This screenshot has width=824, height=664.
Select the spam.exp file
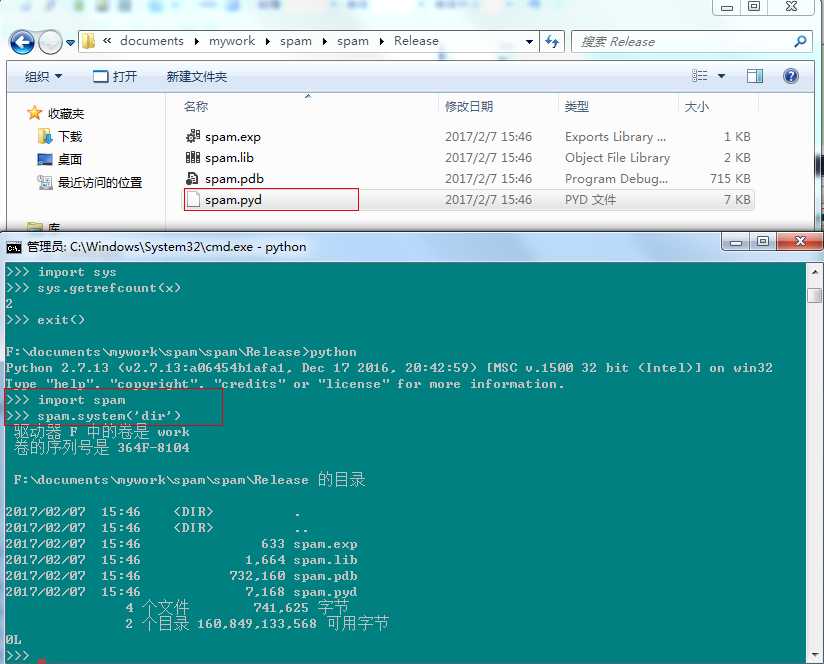pyautogui.click(x=233, y=137)
